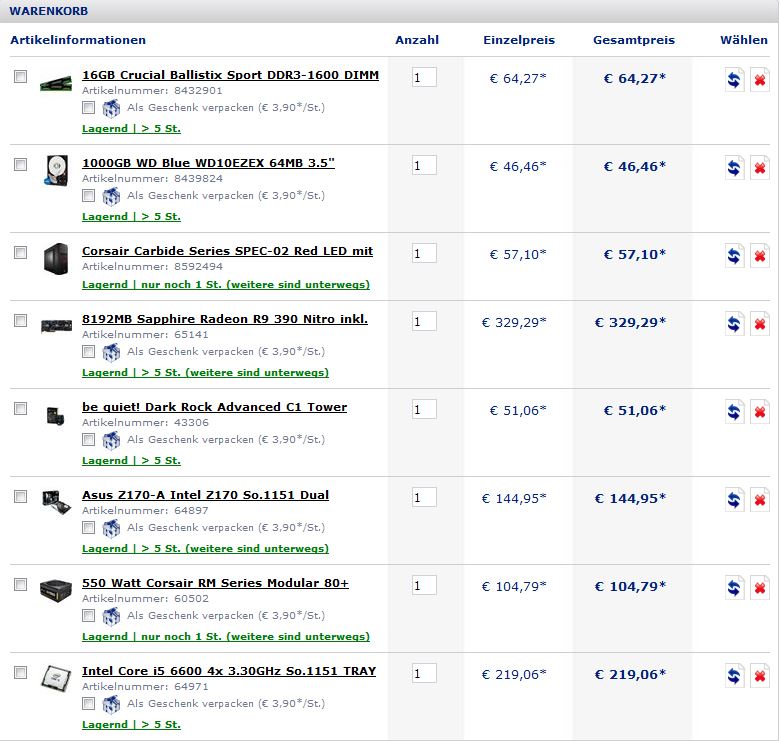Screen dimensions: 780x741
Task: Focus quantity field for Corsair Carbide case
Action: (x=424, y=253)
